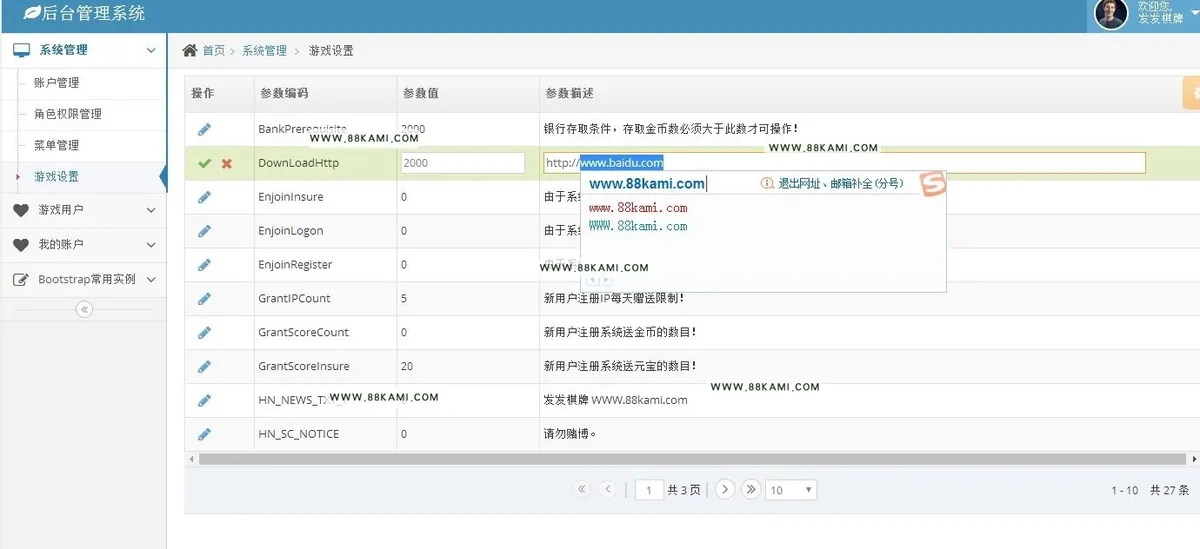Expand the 游戏用户 sidebar menu

[83, 210]
